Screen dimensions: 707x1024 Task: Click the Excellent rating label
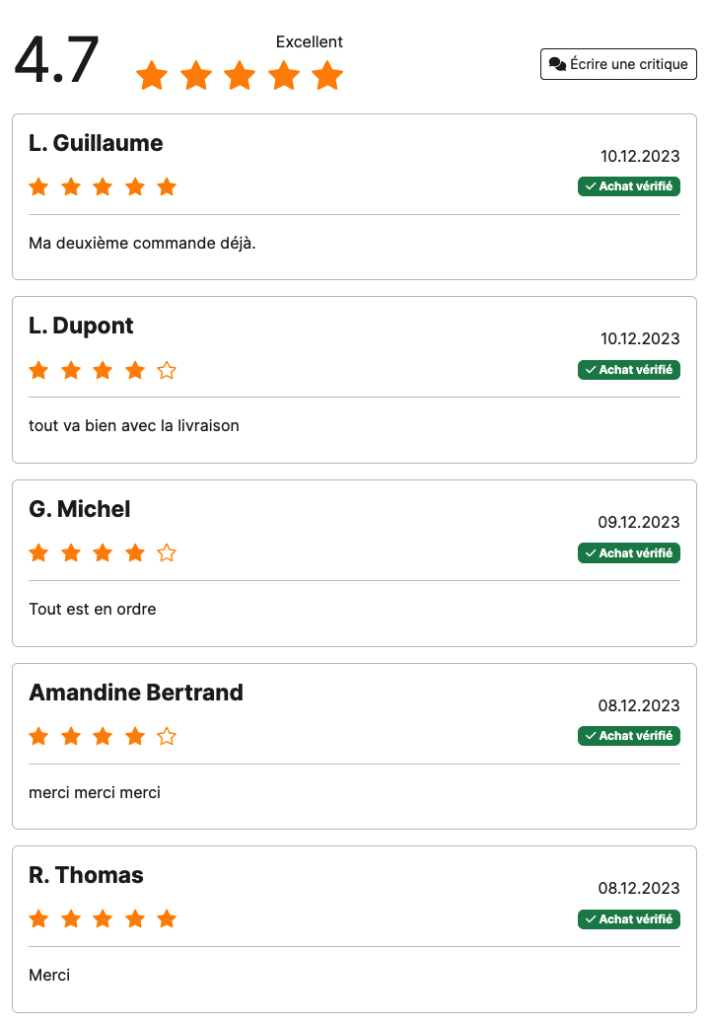[x=309, y=42]
